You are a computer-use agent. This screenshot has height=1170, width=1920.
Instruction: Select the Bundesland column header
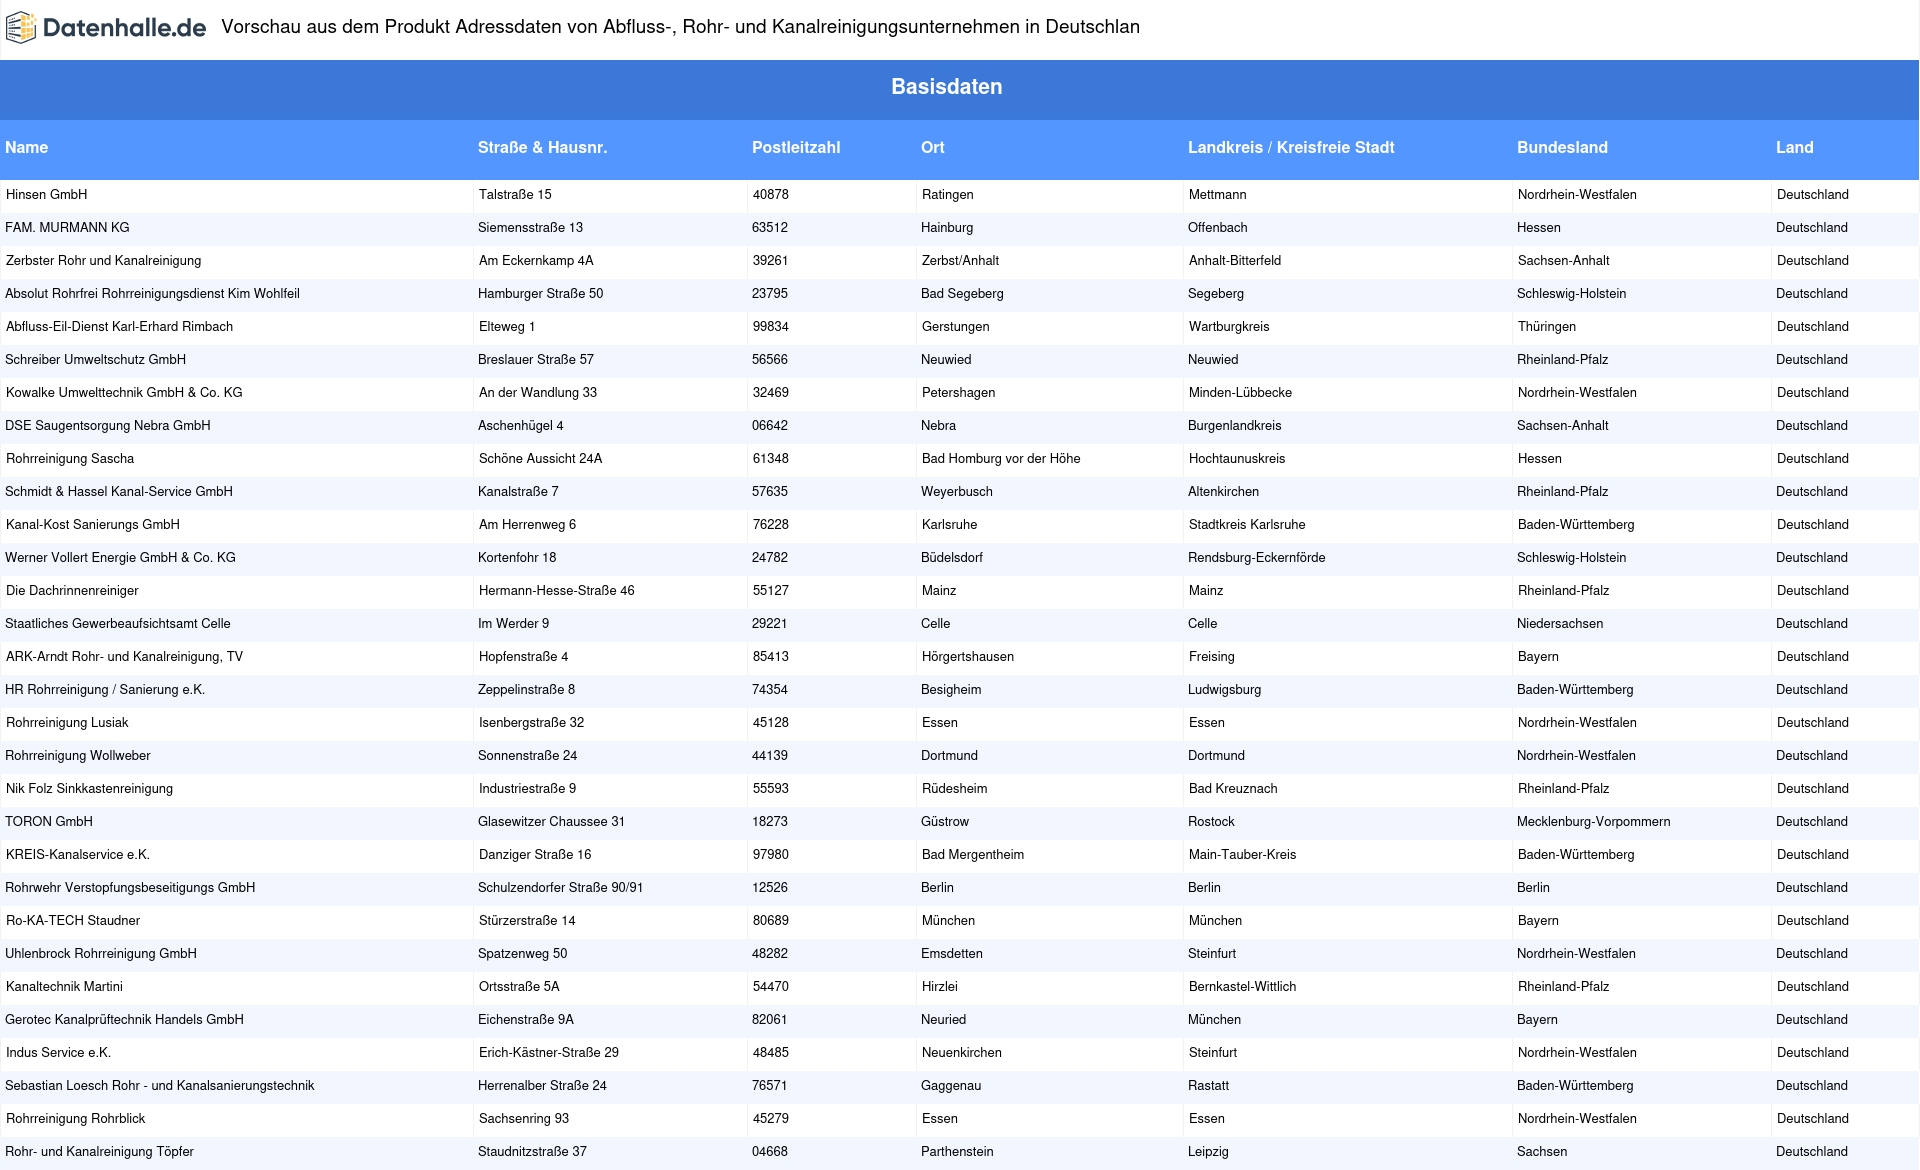point(1562,147)
